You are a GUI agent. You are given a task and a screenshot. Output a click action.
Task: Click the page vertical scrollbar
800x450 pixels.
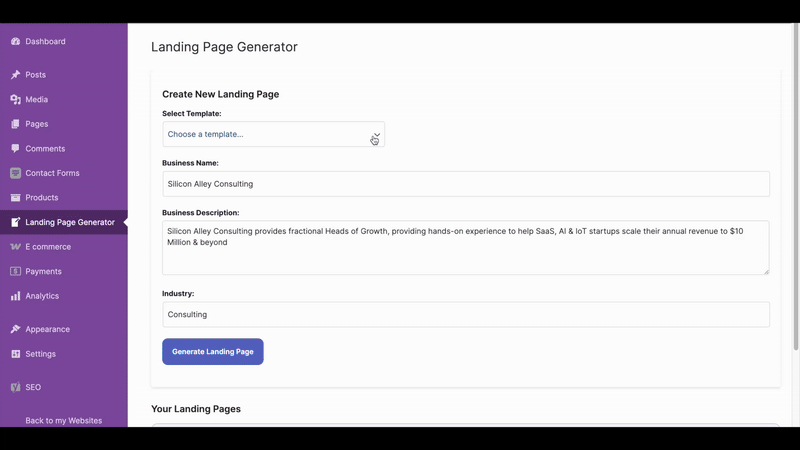click(796, 187)
